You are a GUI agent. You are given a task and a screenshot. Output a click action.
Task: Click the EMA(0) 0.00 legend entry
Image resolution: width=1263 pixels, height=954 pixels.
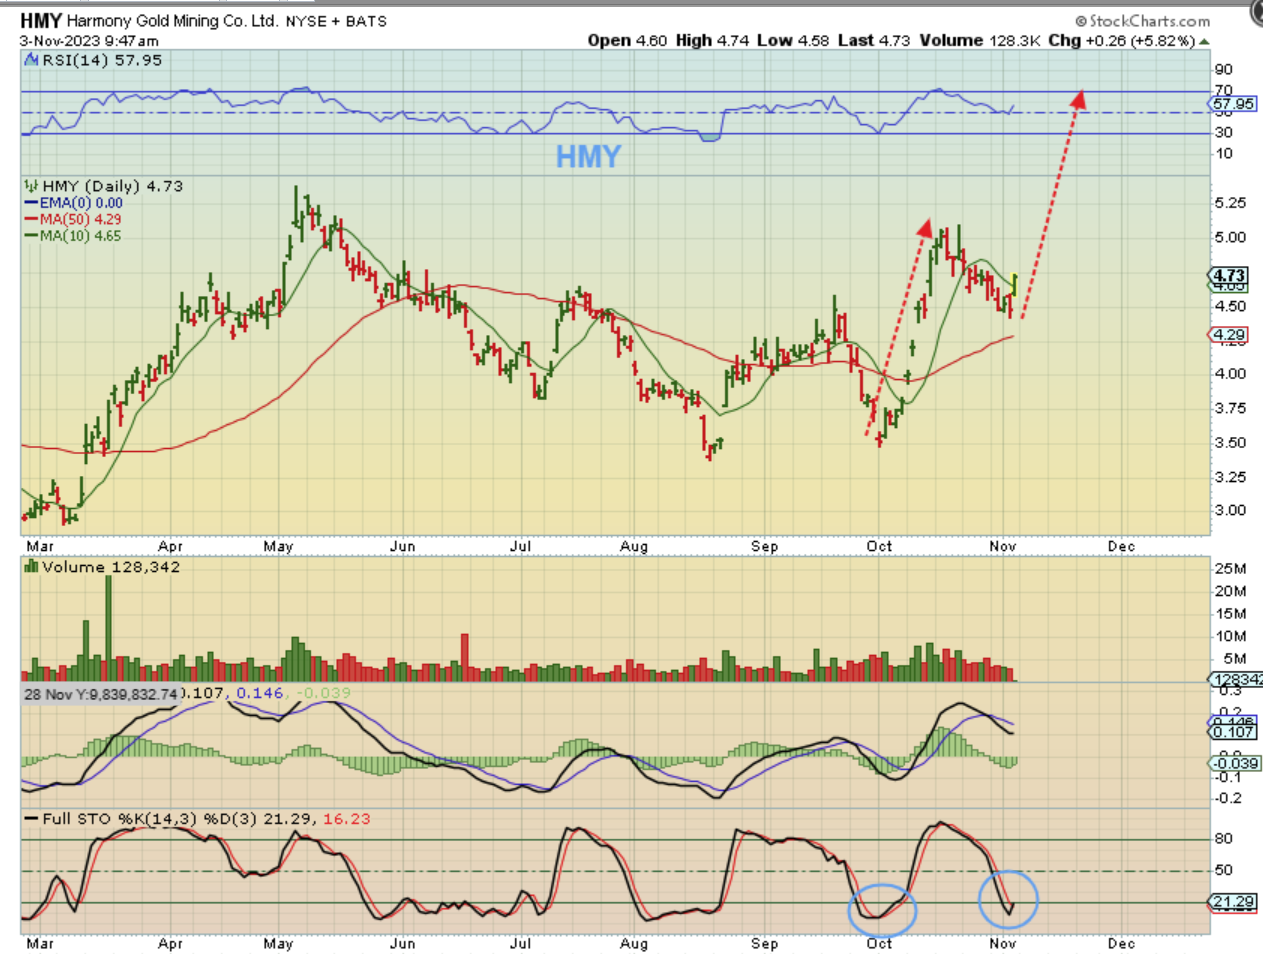pos(81,203)
